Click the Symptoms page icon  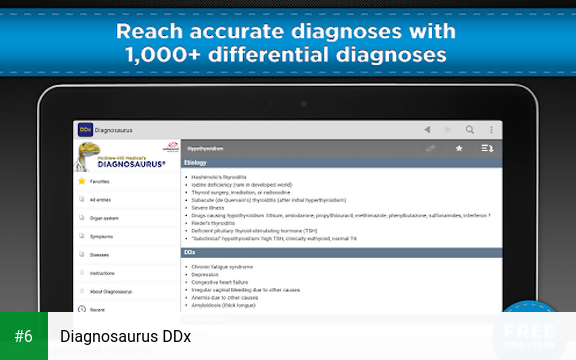[82, 236]
